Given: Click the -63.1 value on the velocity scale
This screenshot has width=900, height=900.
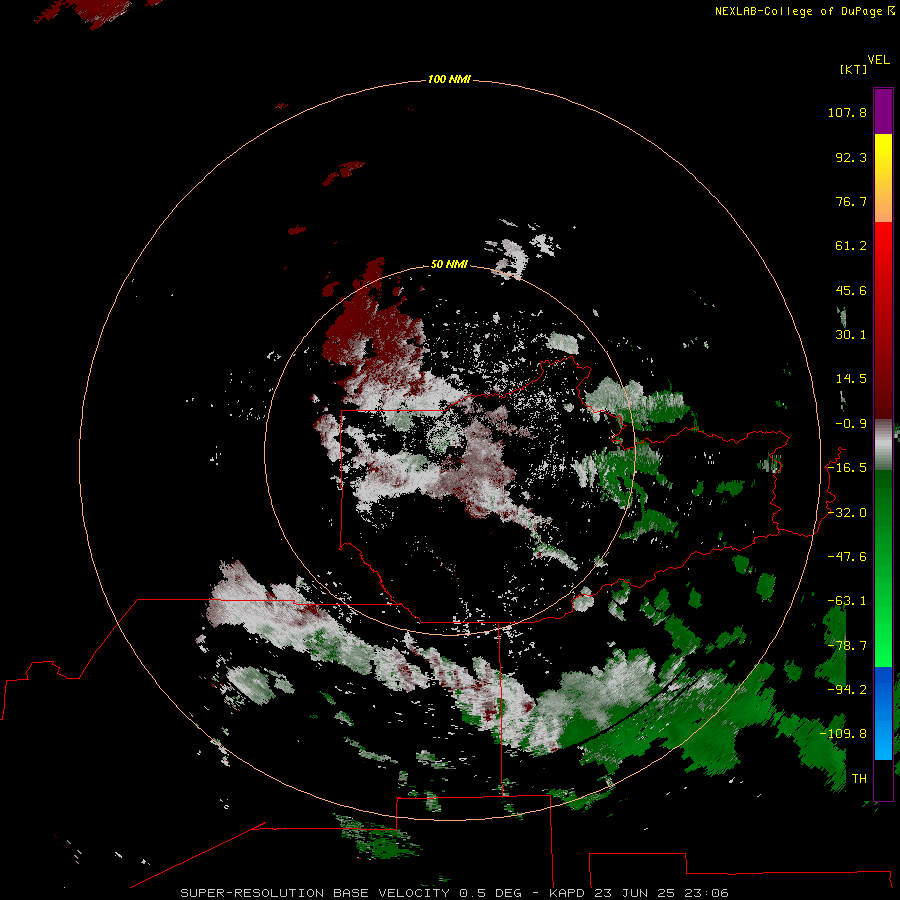Looking at the screenshot, I should tap(847, 601).
